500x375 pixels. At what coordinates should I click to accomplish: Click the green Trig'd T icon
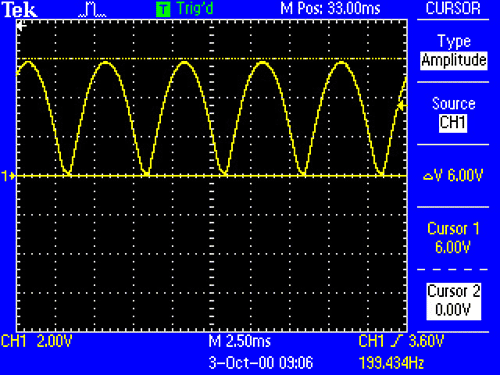pyautogui.click(x=163, y=9)
